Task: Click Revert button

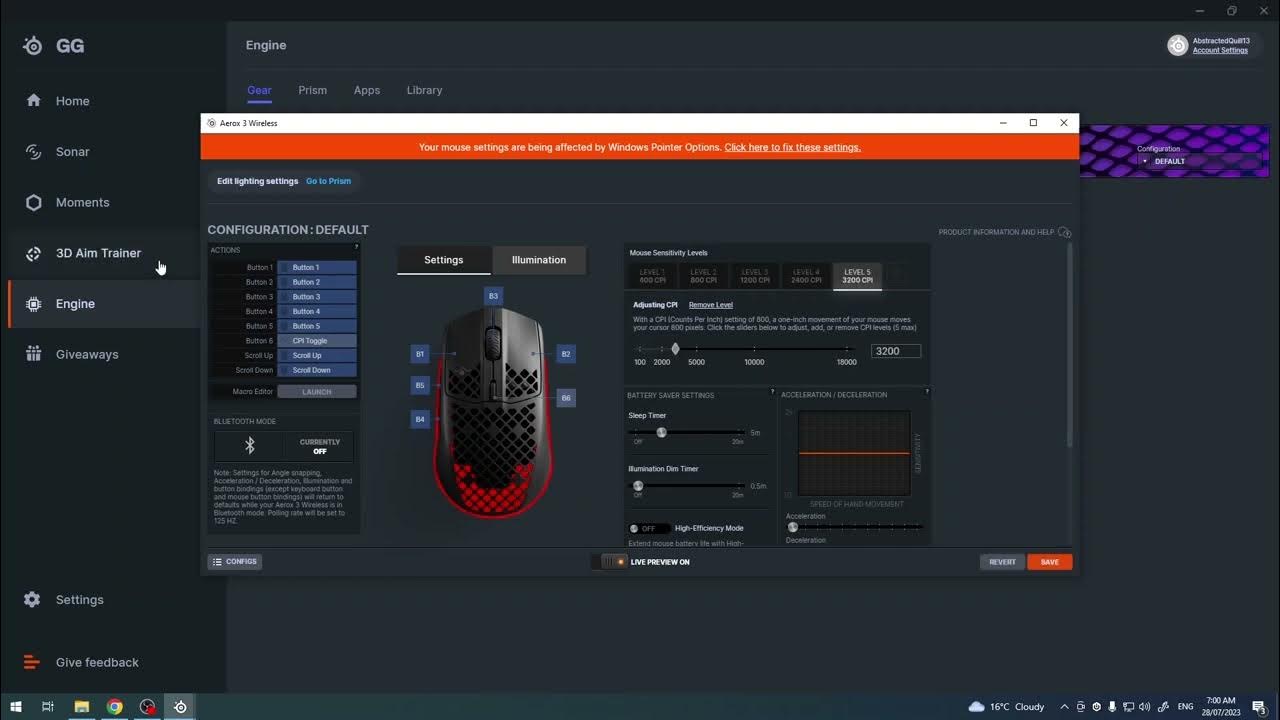Action: click(x=1002, y=562)
